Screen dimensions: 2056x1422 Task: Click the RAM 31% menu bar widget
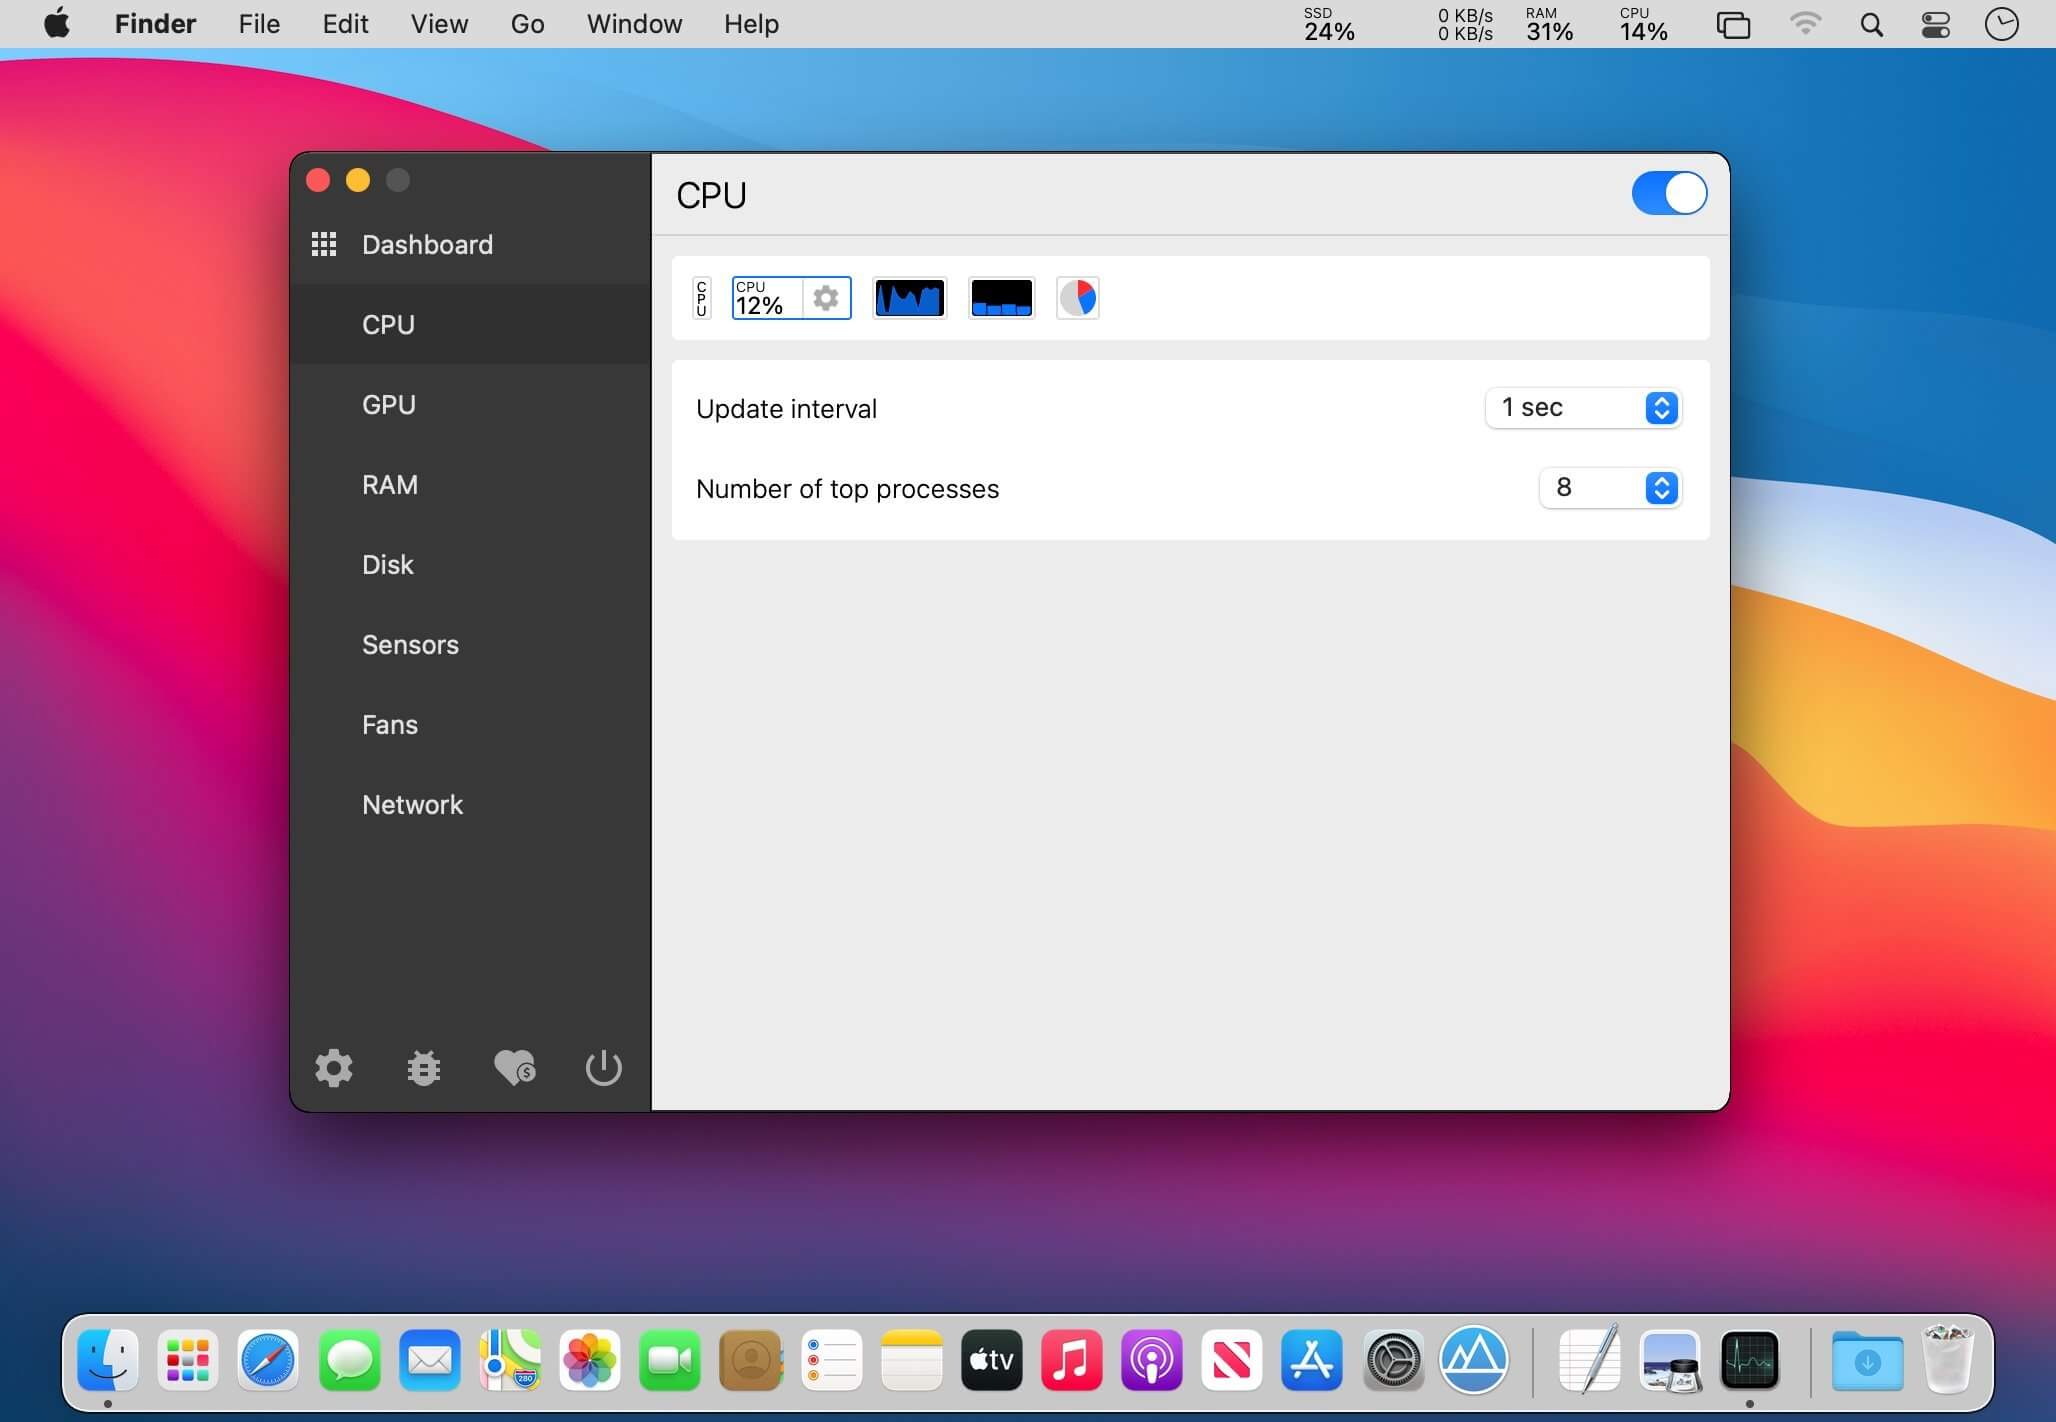[1549, 24]
